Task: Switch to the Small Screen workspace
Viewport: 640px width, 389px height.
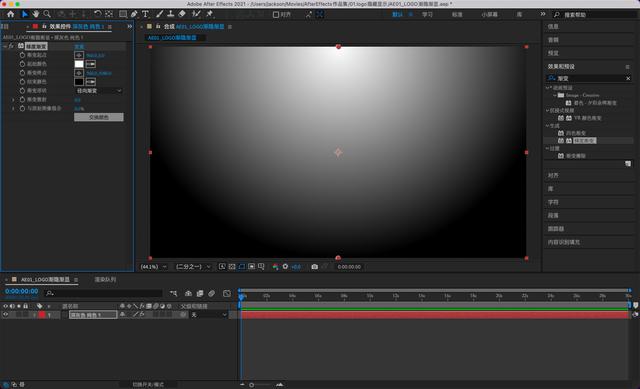Action: (489, 15)
